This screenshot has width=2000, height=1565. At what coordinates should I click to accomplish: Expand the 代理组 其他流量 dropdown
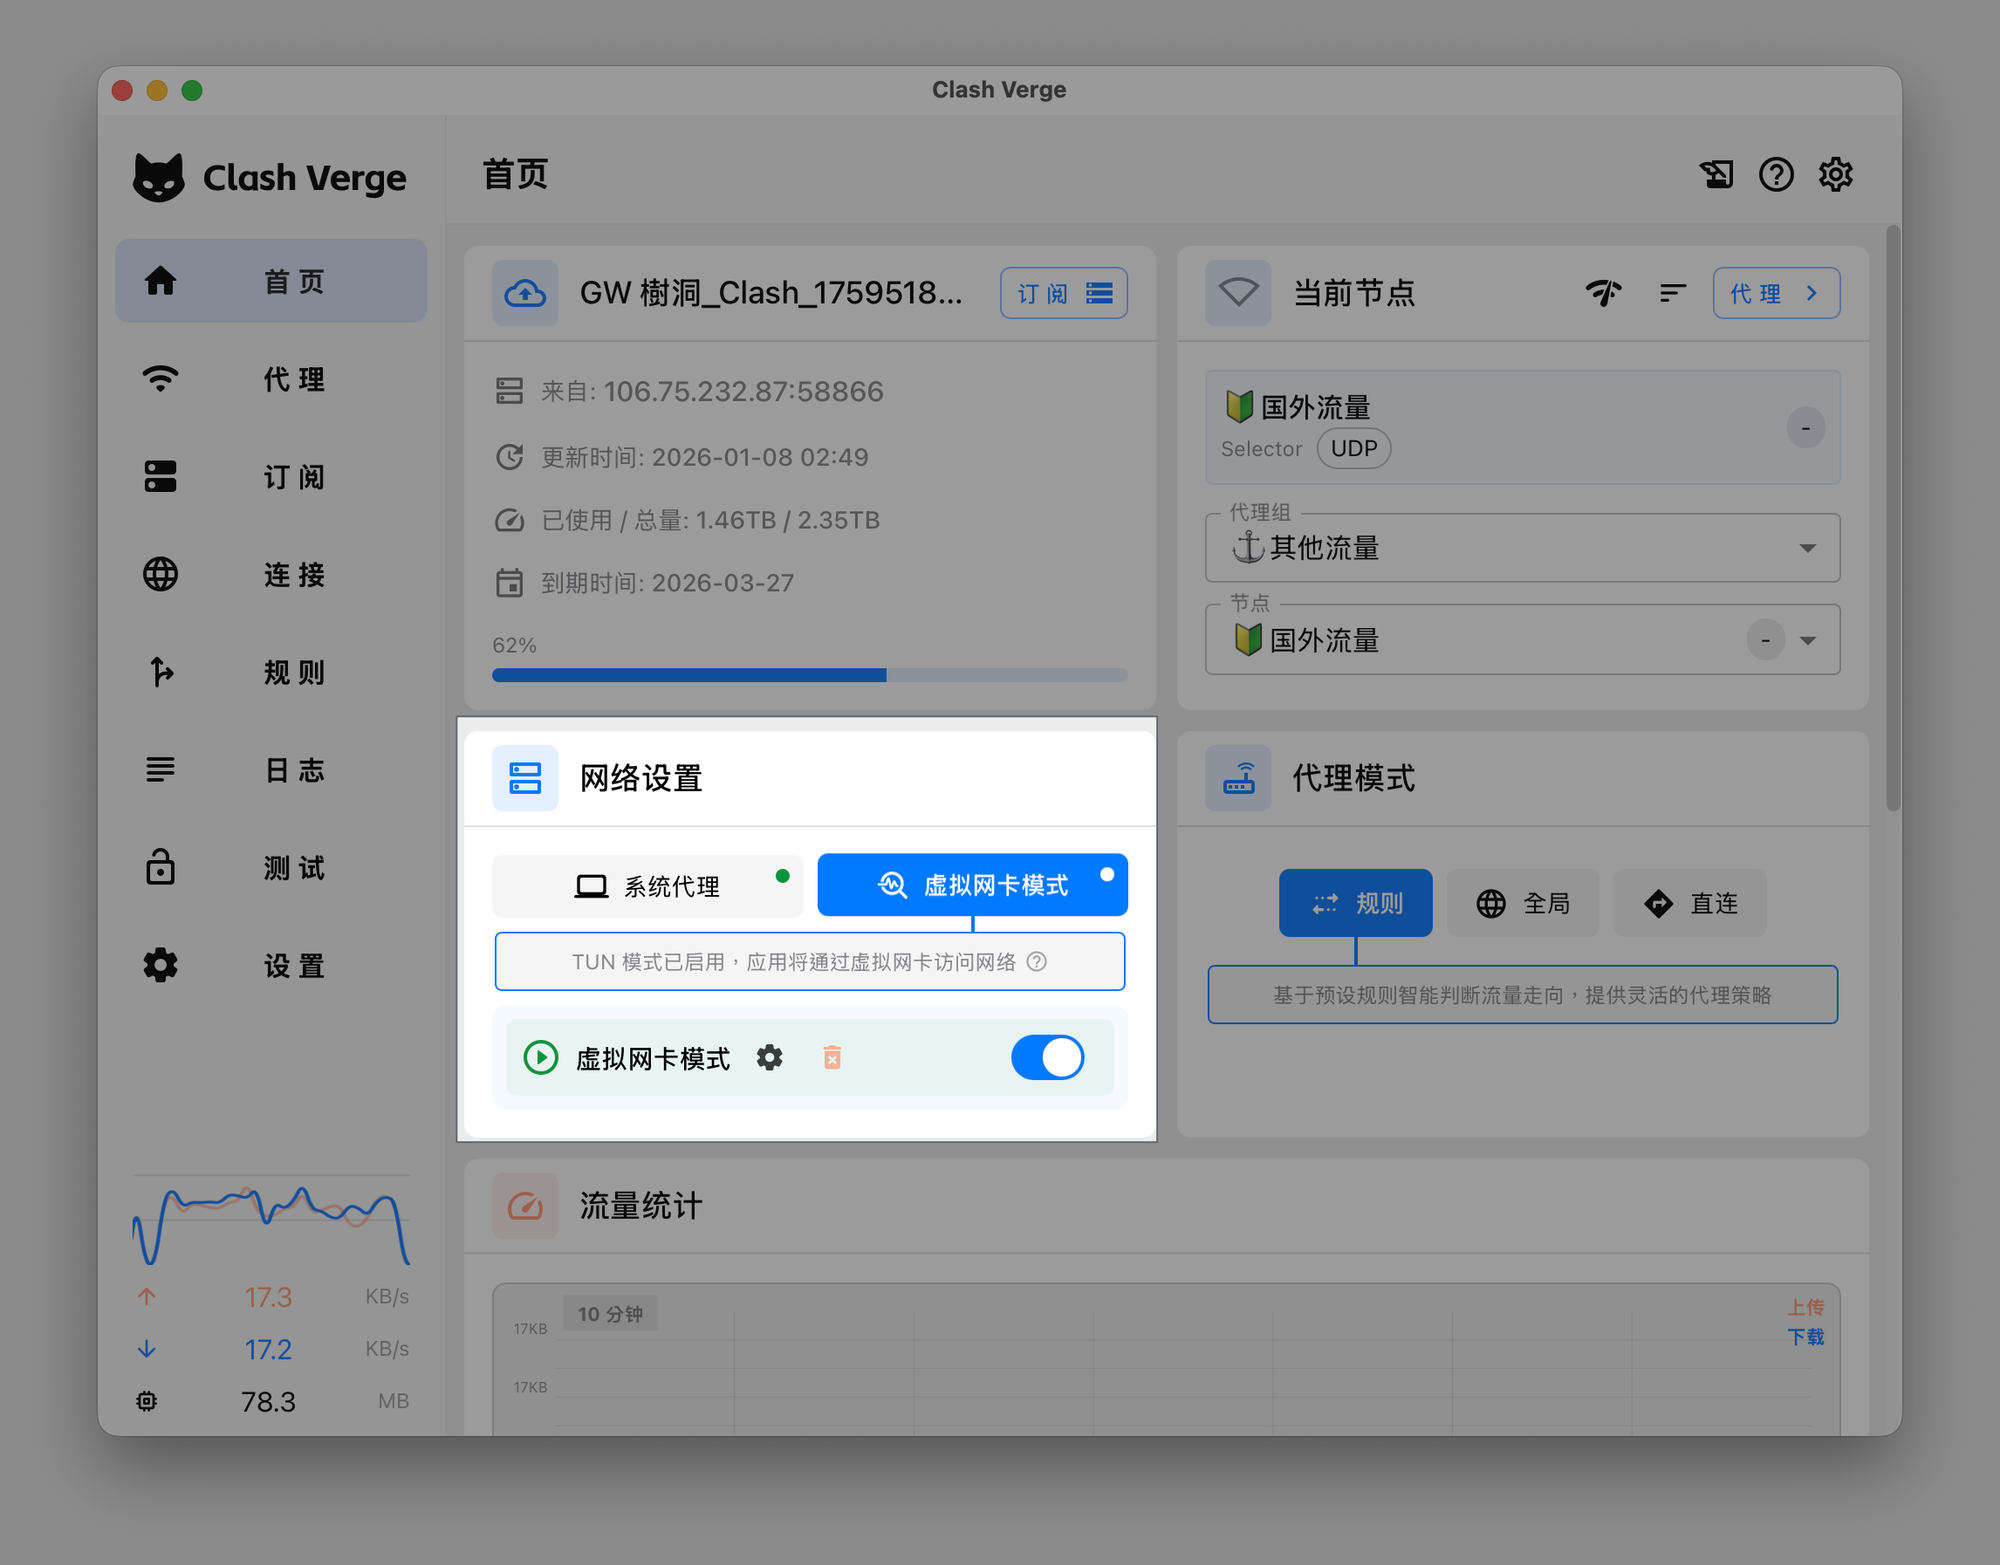tap(1807, 548)
